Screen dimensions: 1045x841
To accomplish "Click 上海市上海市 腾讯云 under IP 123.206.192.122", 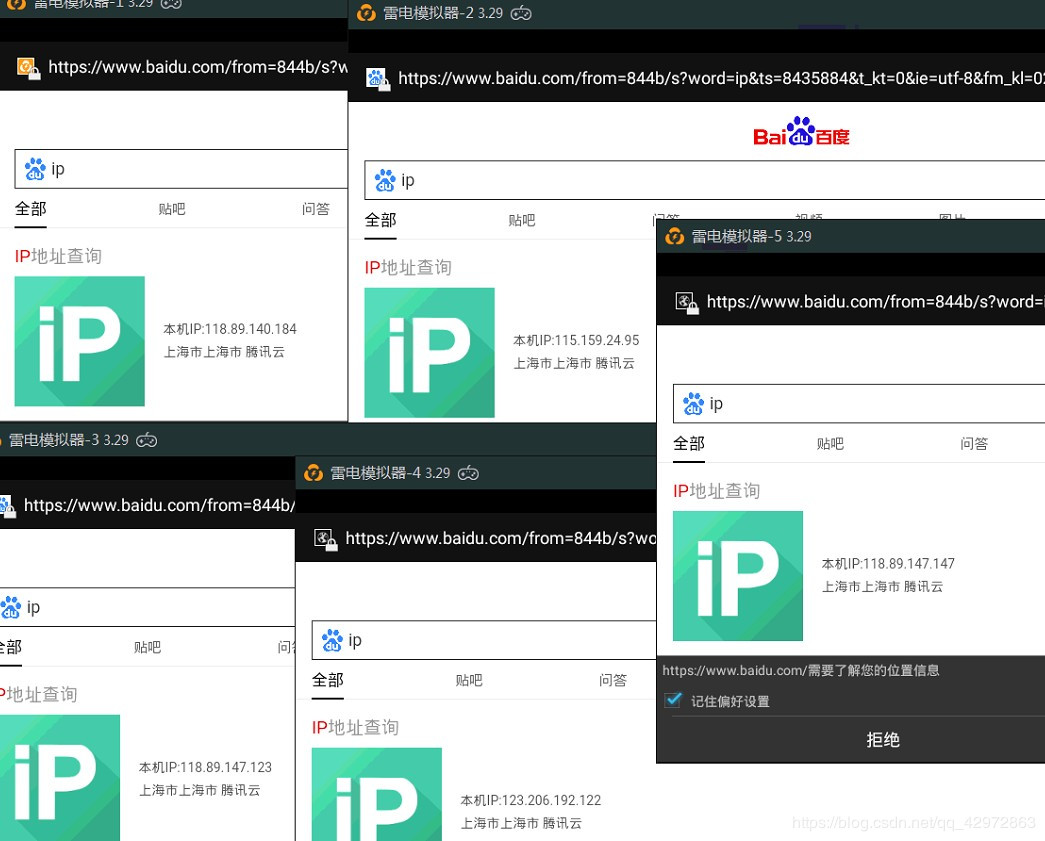I will click(521, 823).
